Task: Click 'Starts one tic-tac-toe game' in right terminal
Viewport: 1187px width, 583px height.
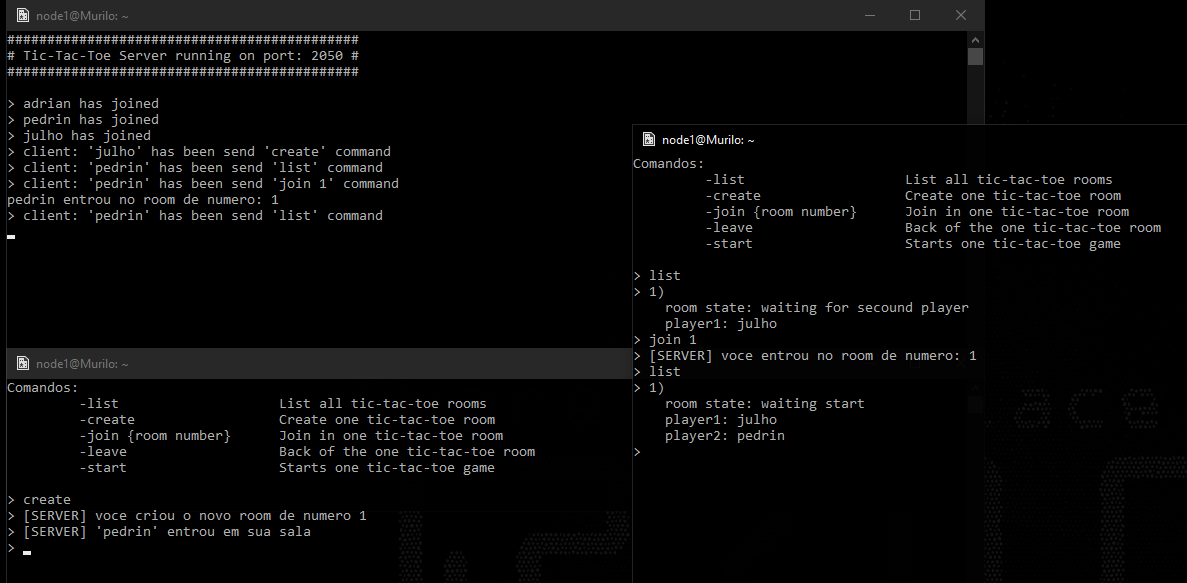Action: click(1013, 243)
